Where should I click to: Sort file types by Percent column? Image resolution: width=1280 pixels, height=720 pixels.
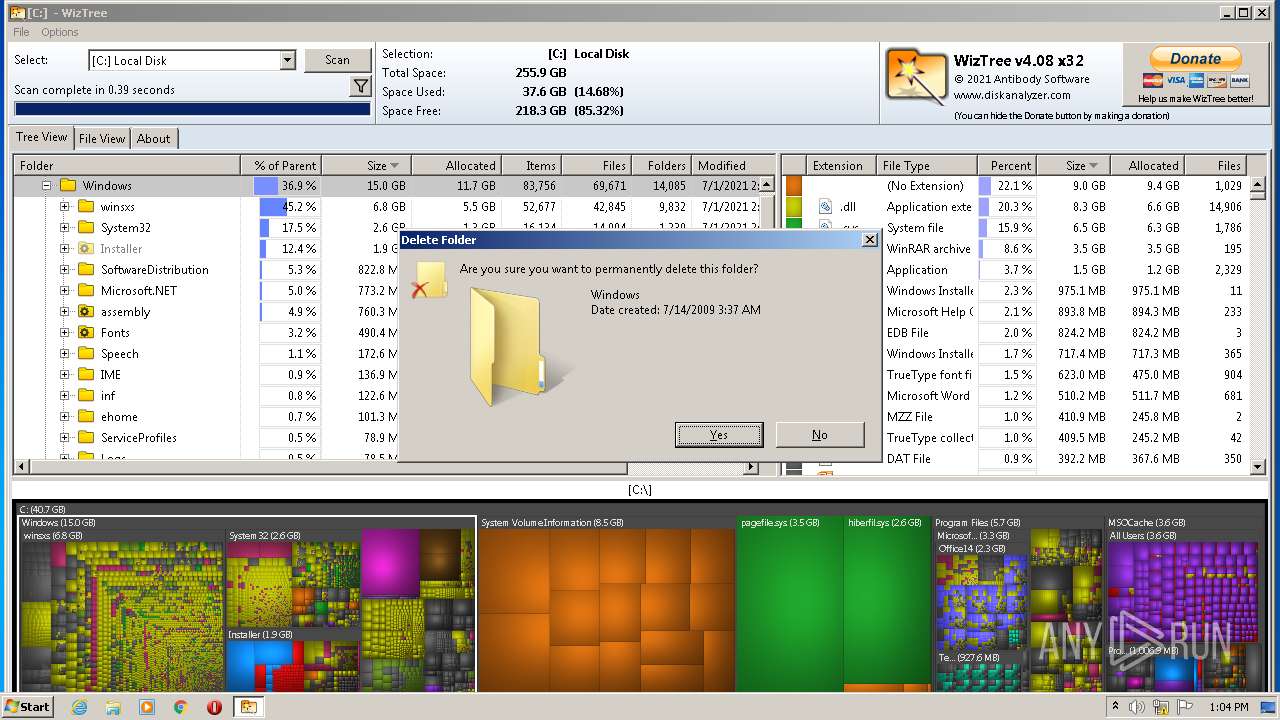click(x=1006, y=166)
